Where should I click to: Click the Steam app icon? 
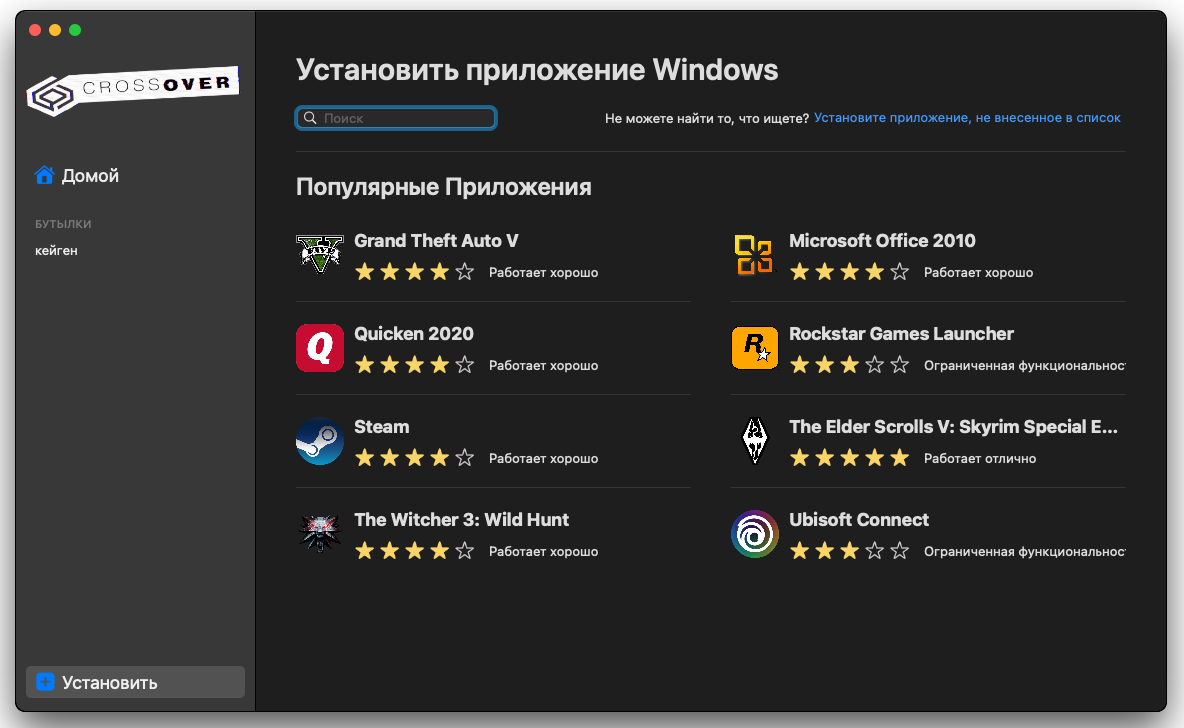(320, 440)
